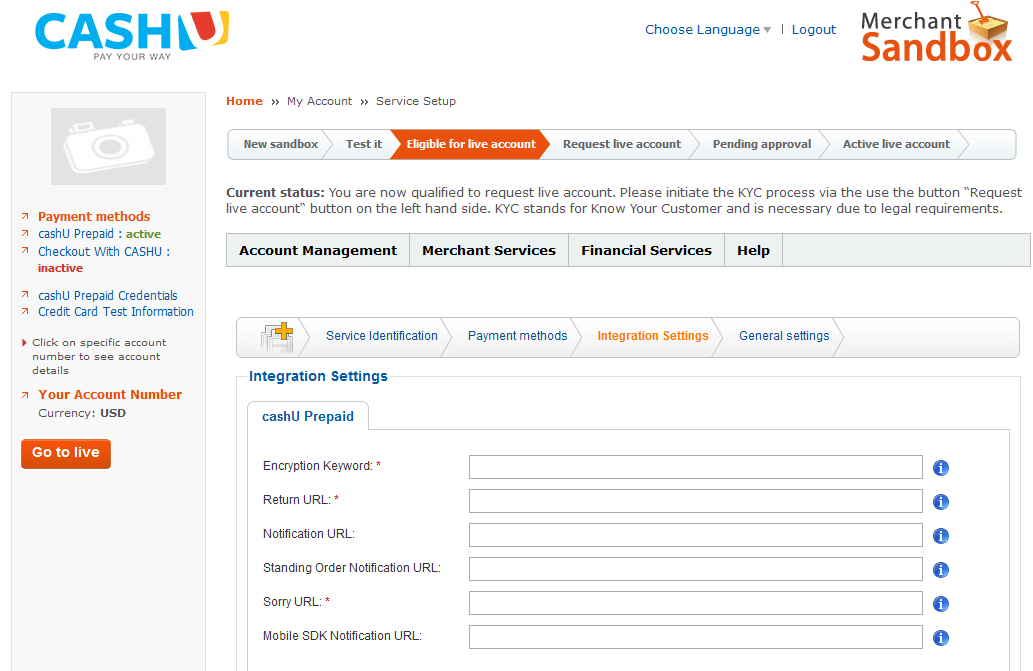Click the CASHU Pay Your Way logo
This screenshot has height=671, width=1033.
click(x=132, y=36)
